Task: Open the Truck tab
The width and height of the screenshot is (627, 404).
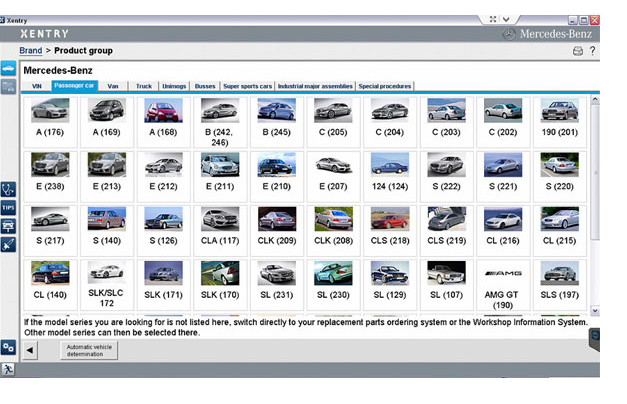Action: [144, 86]
